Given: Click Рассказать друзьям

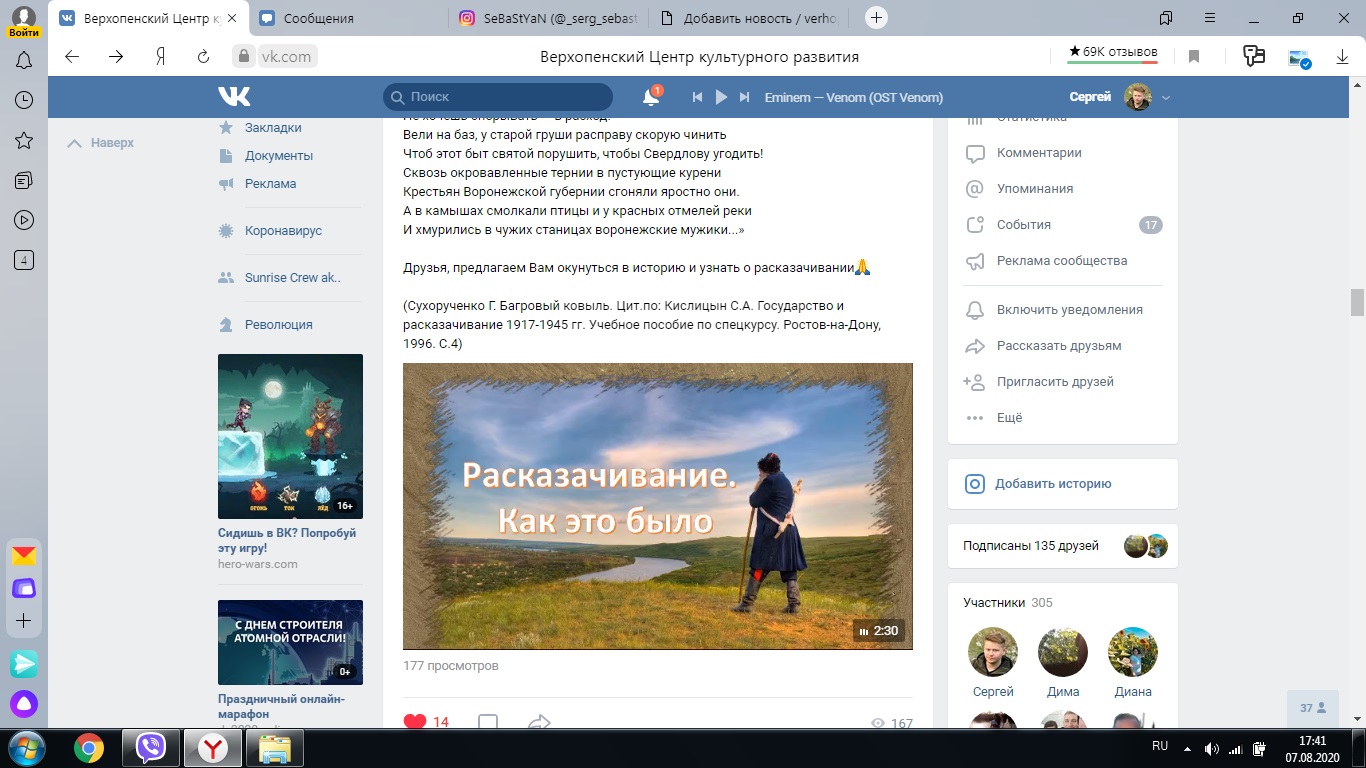Looking at the screenshot, I should (x=1059, y=346).
